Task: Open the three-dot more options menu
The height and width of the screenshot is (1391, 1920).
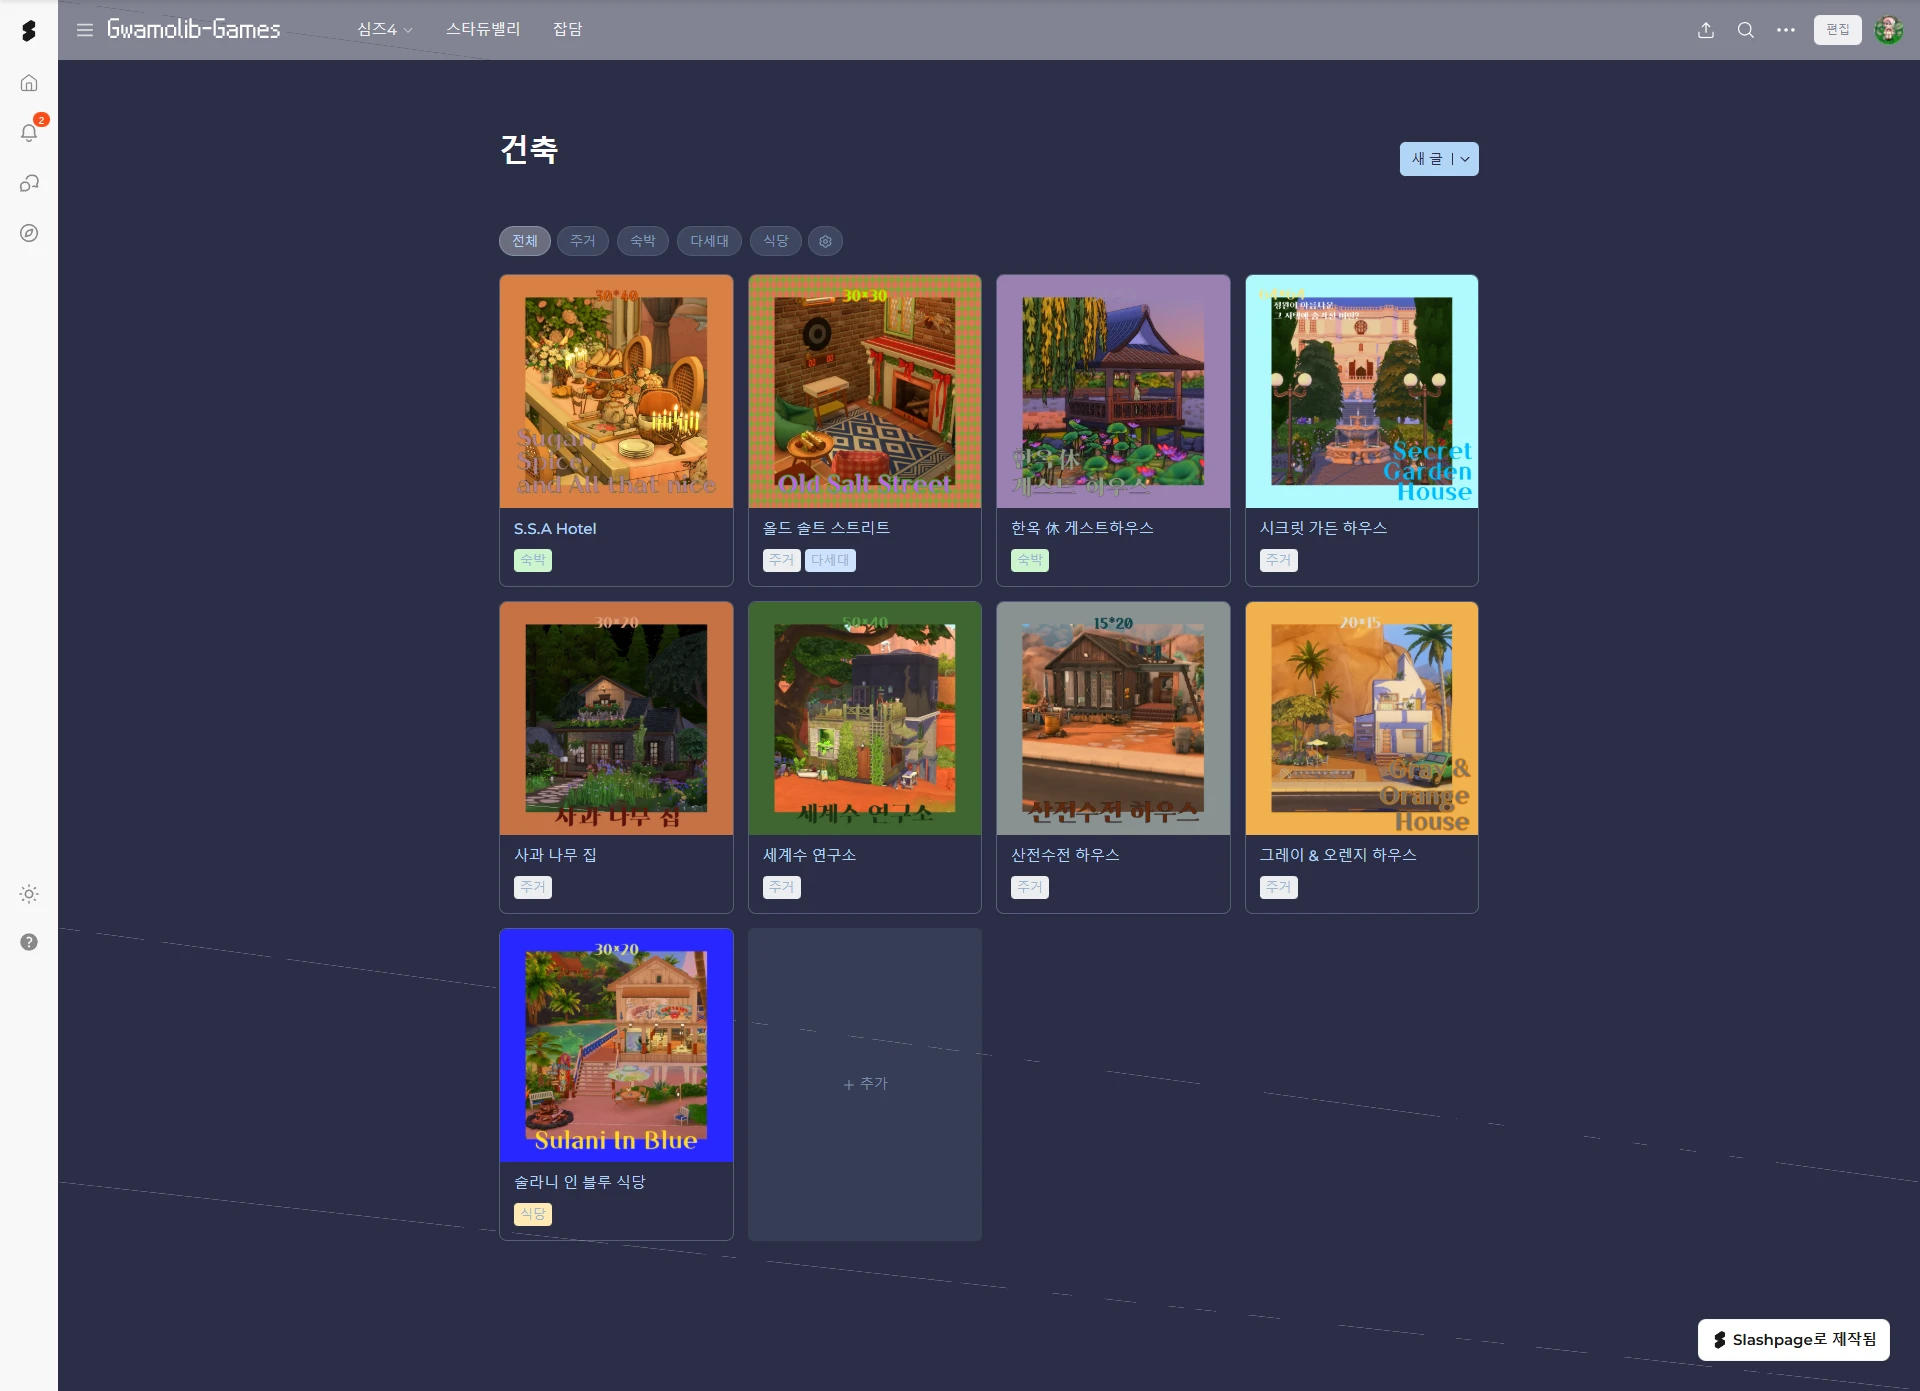Action: (1786, 30)
